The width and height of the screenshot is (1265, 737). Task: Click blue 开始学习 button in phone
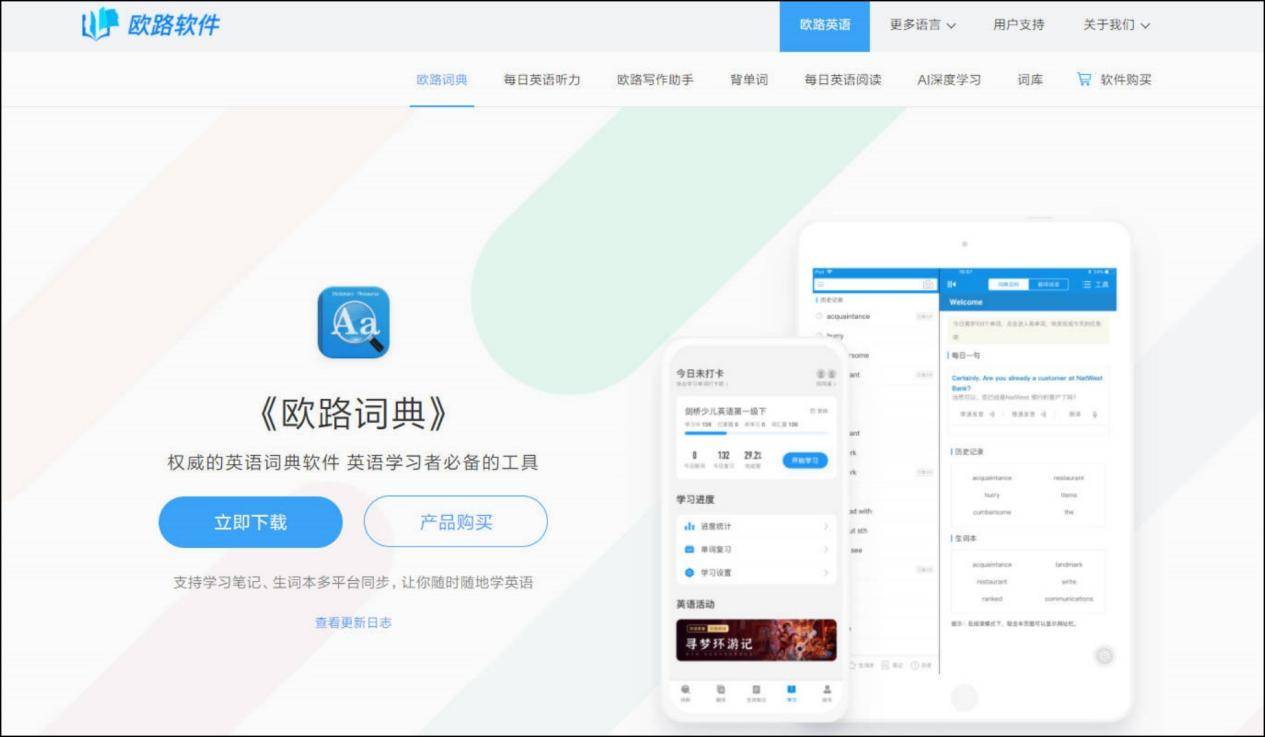tap(804, 461)
